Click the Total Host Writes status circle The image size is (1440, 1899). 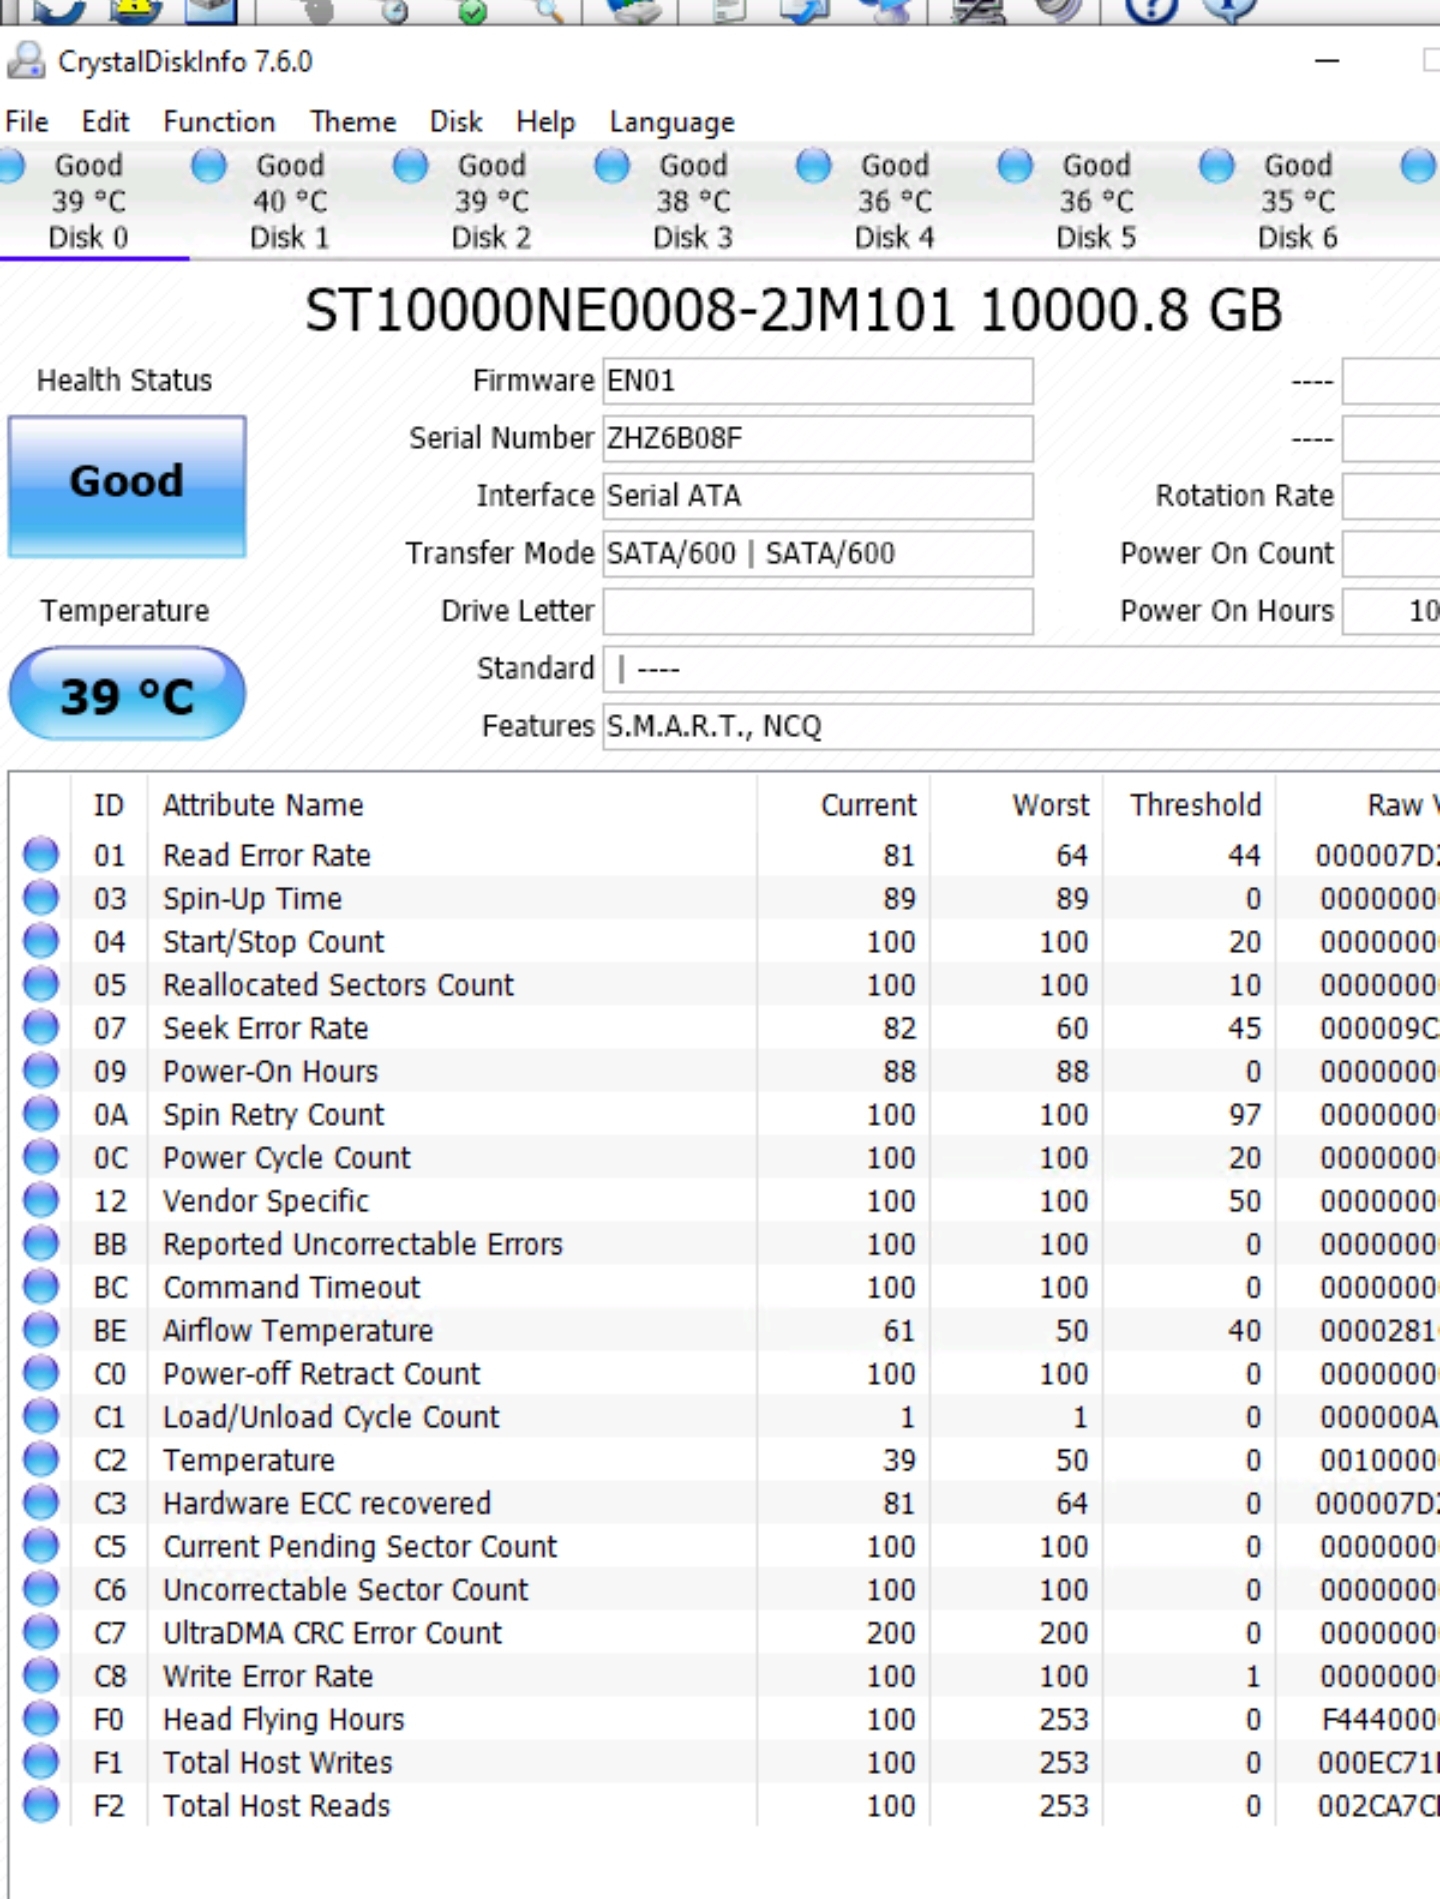coord(41,1761)
